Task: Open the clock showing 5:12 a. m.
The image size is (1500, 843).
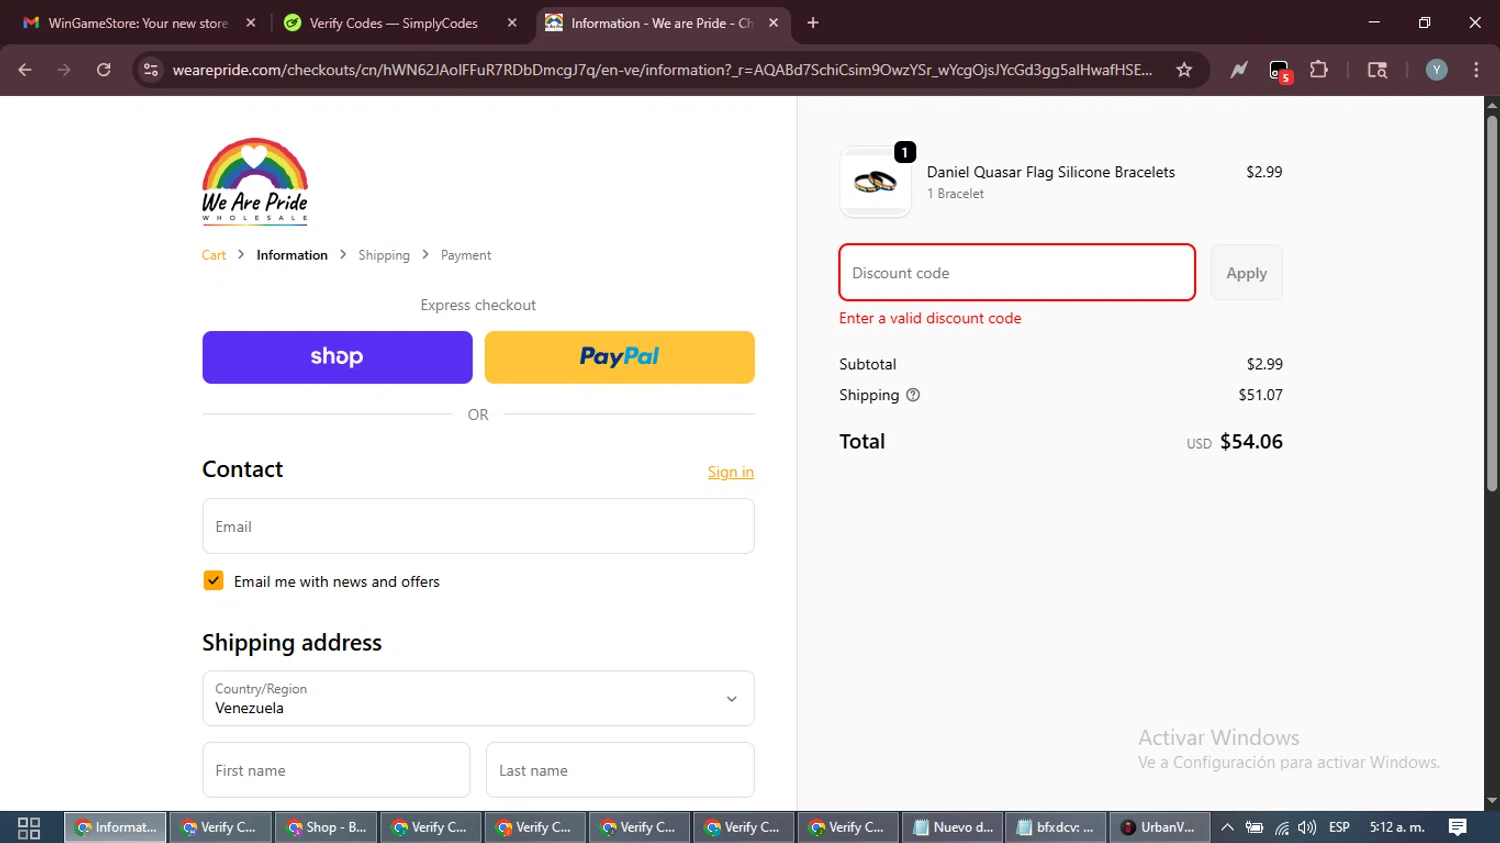Action: [x=1397, y=828]
